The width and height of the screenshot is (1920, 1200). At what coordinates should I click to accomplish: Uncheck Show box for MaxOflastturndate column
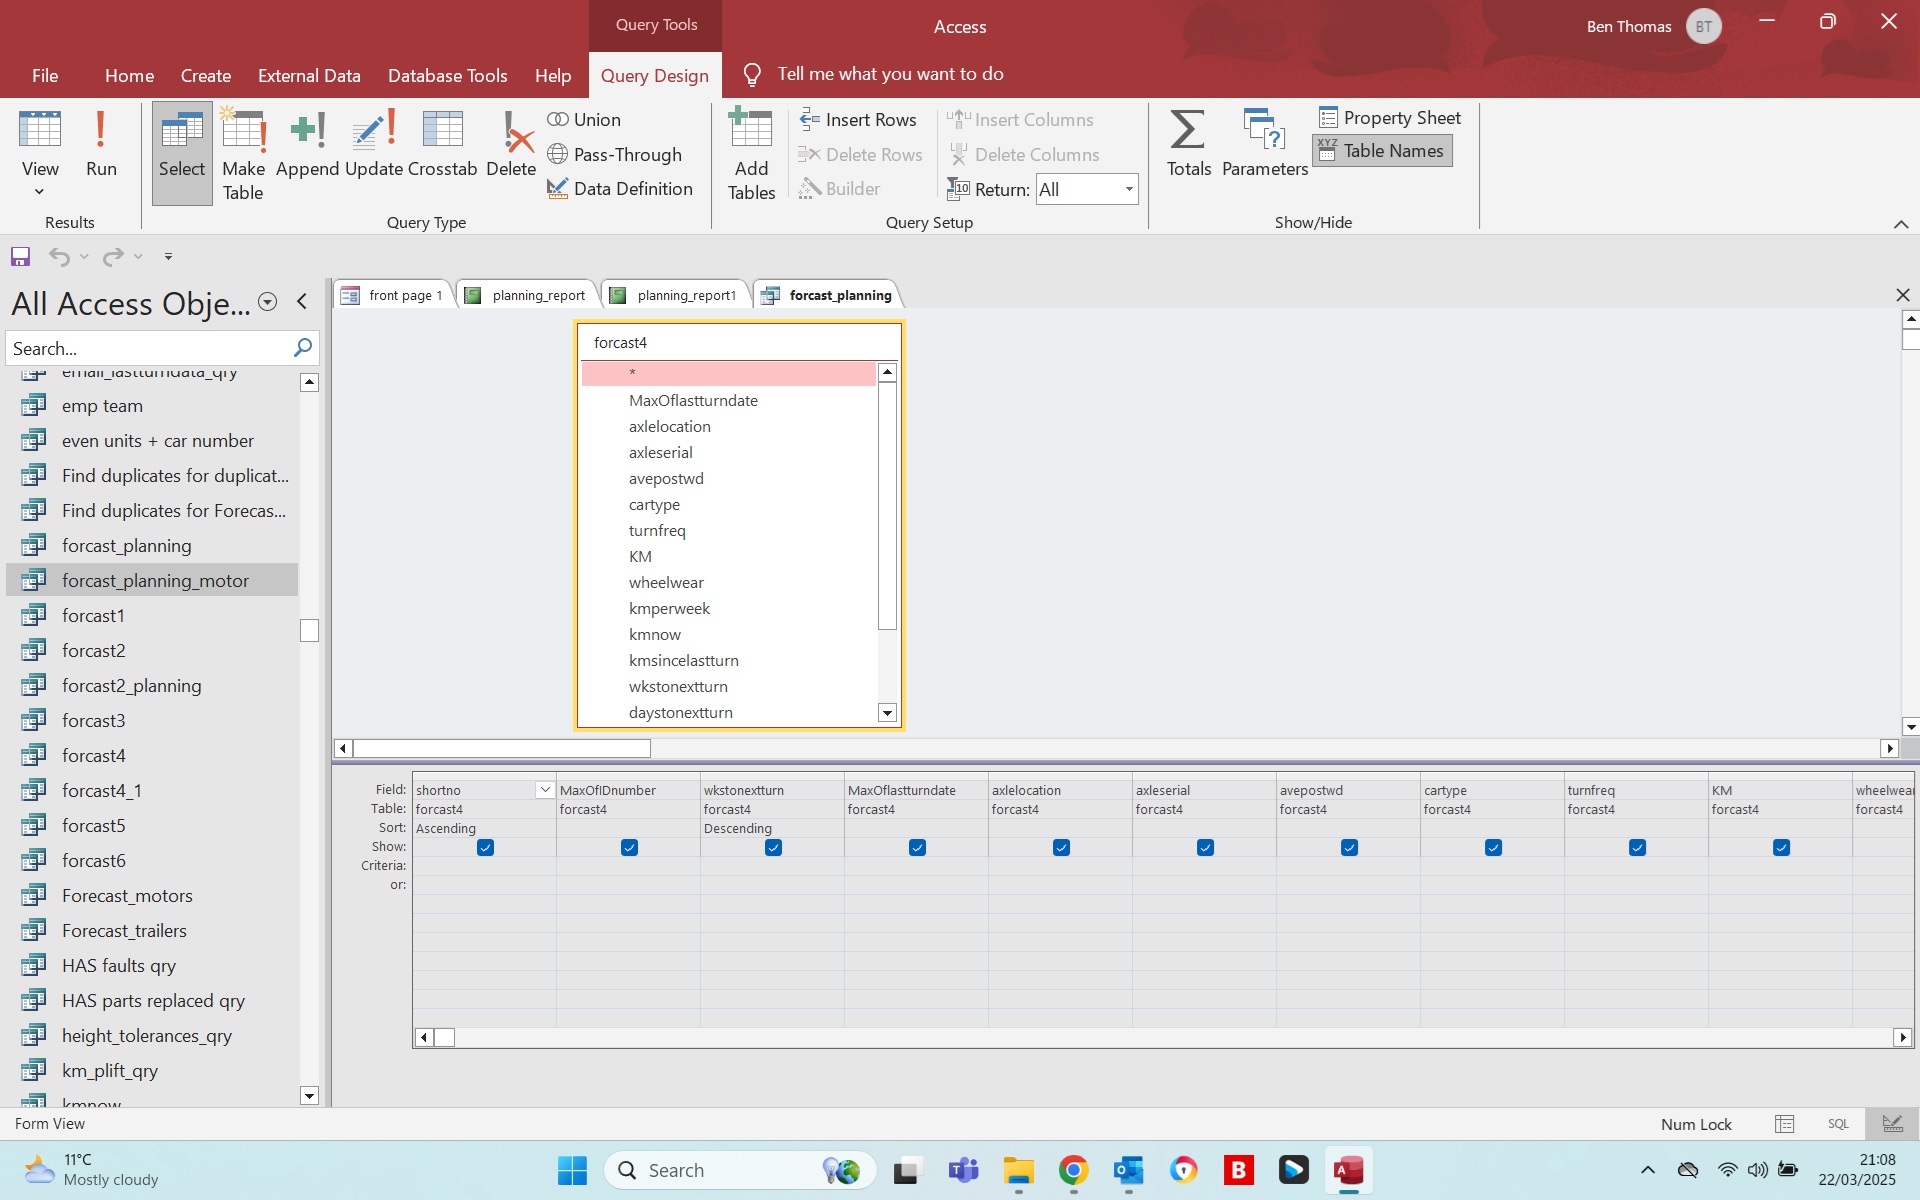(917, 848)
